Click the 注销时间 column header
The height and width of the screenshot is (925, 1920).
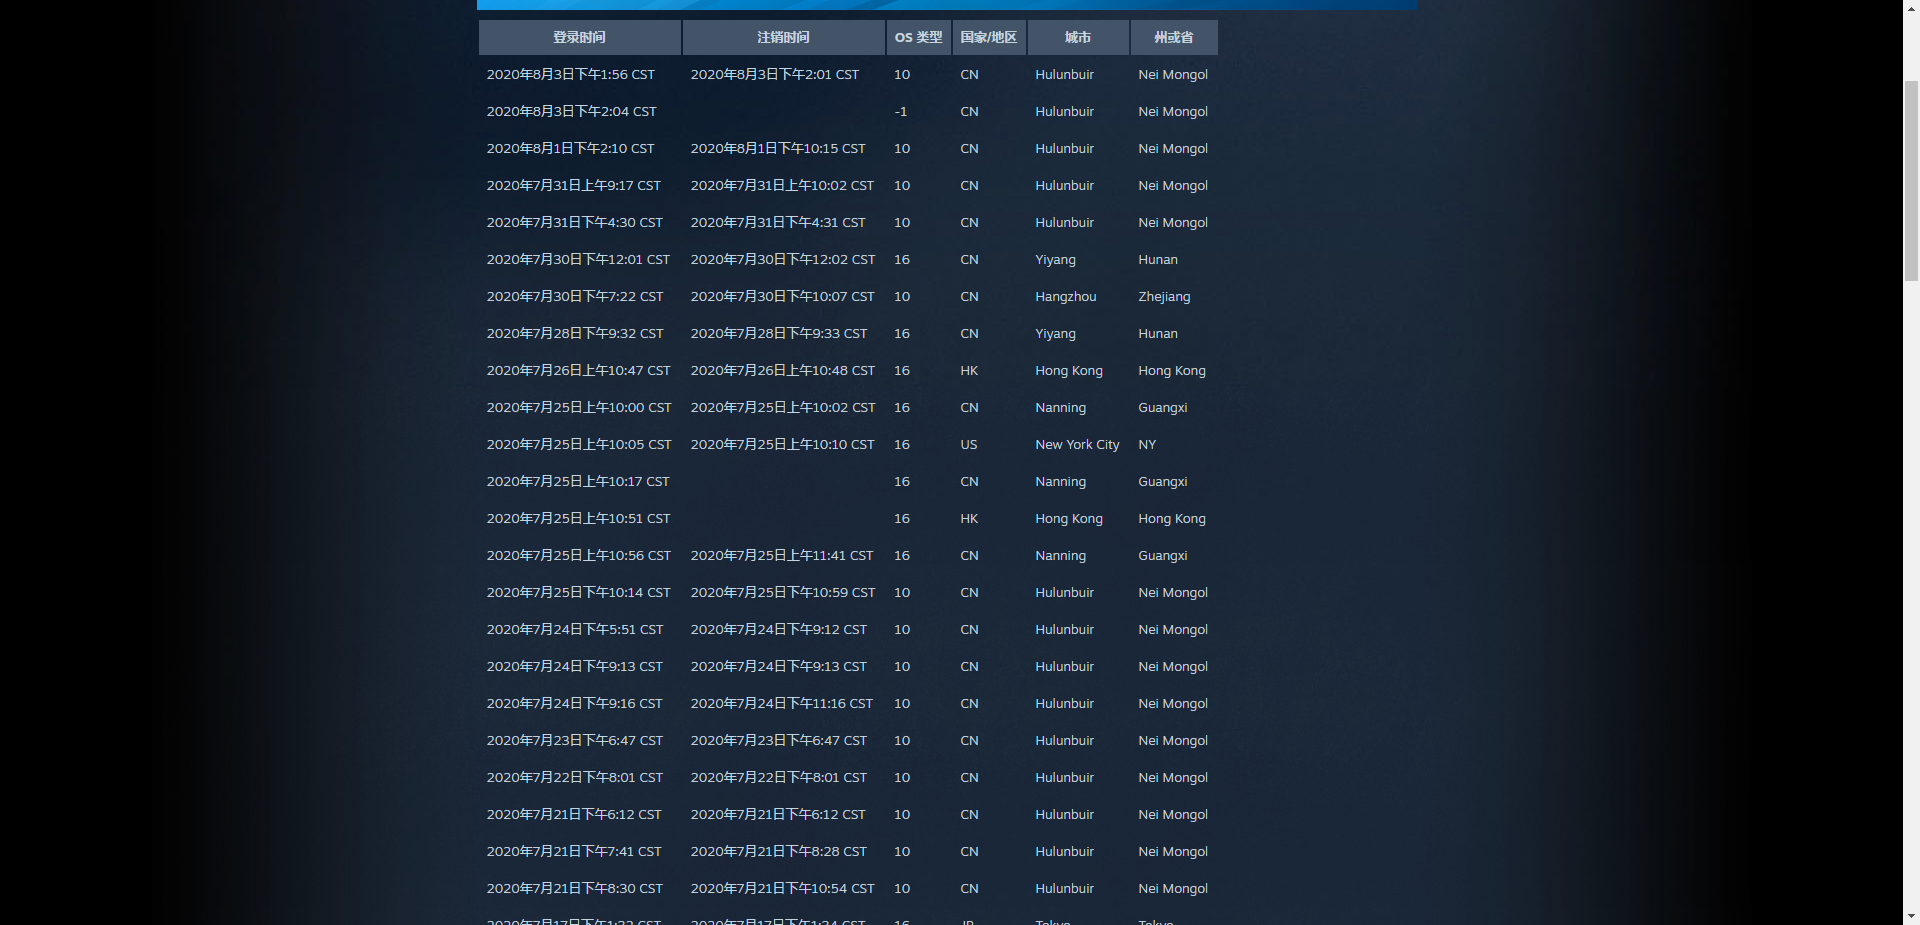783,37
